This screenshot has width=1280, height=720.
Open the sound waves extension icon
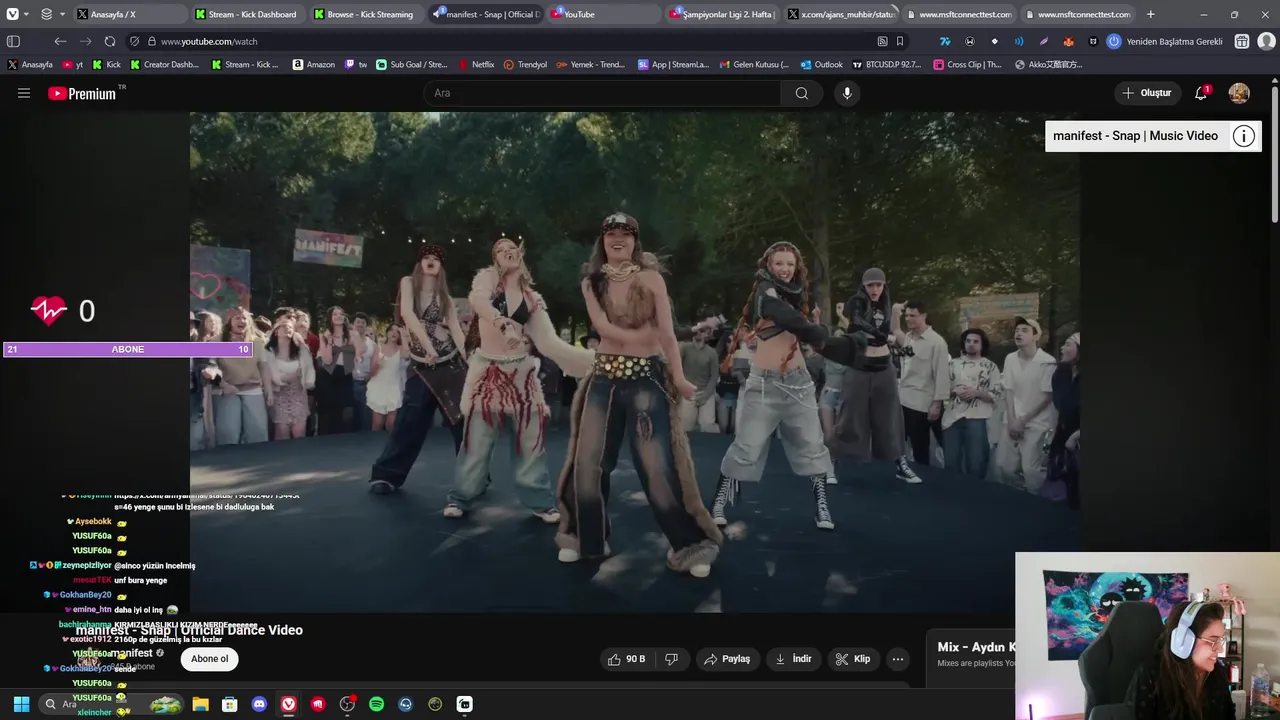[1019, 41]
